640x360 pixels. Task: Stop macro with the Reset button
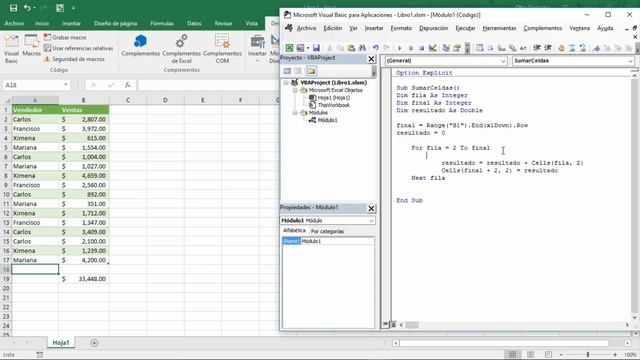(422, 48)
